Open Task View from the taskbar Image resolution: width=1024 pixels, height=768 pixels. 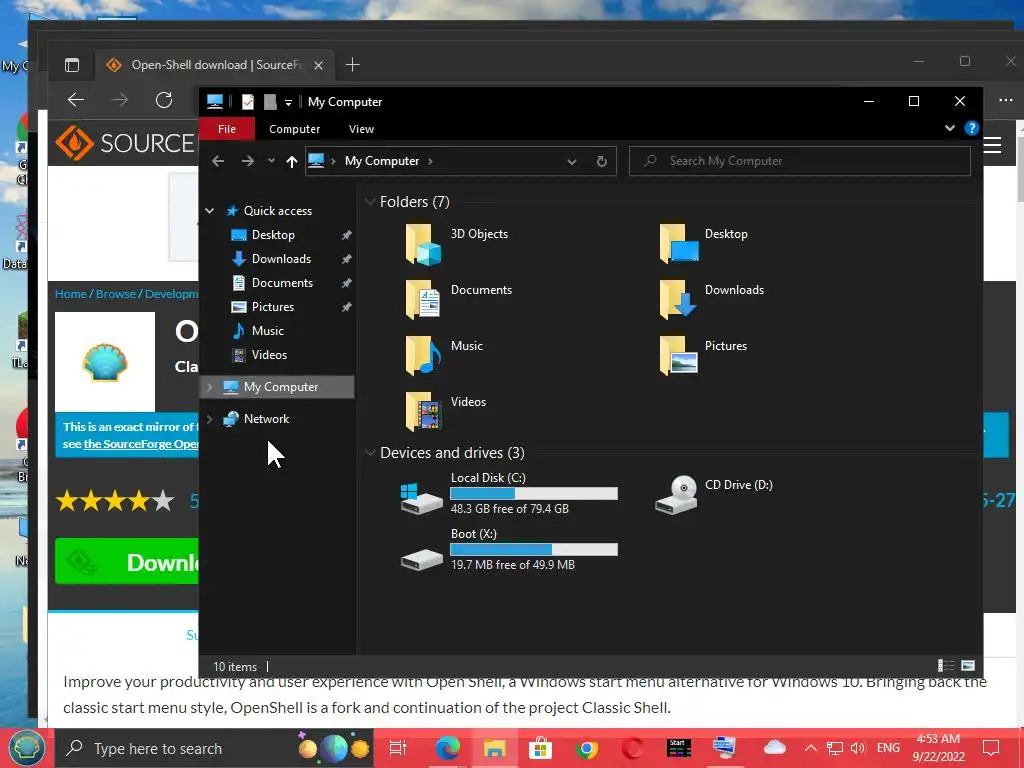click(x=398, y=748)
